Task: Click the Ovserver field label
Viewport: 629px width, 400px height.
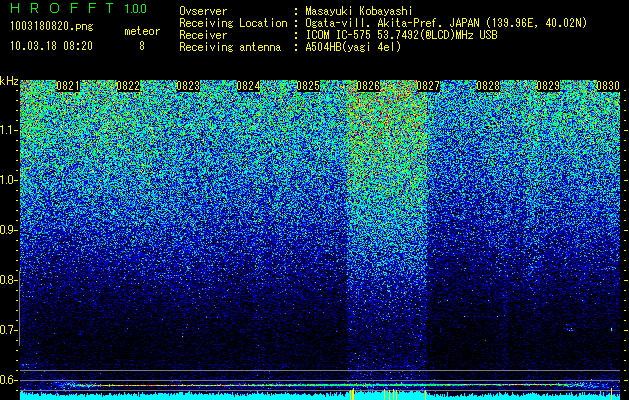Action: point(203,11)
